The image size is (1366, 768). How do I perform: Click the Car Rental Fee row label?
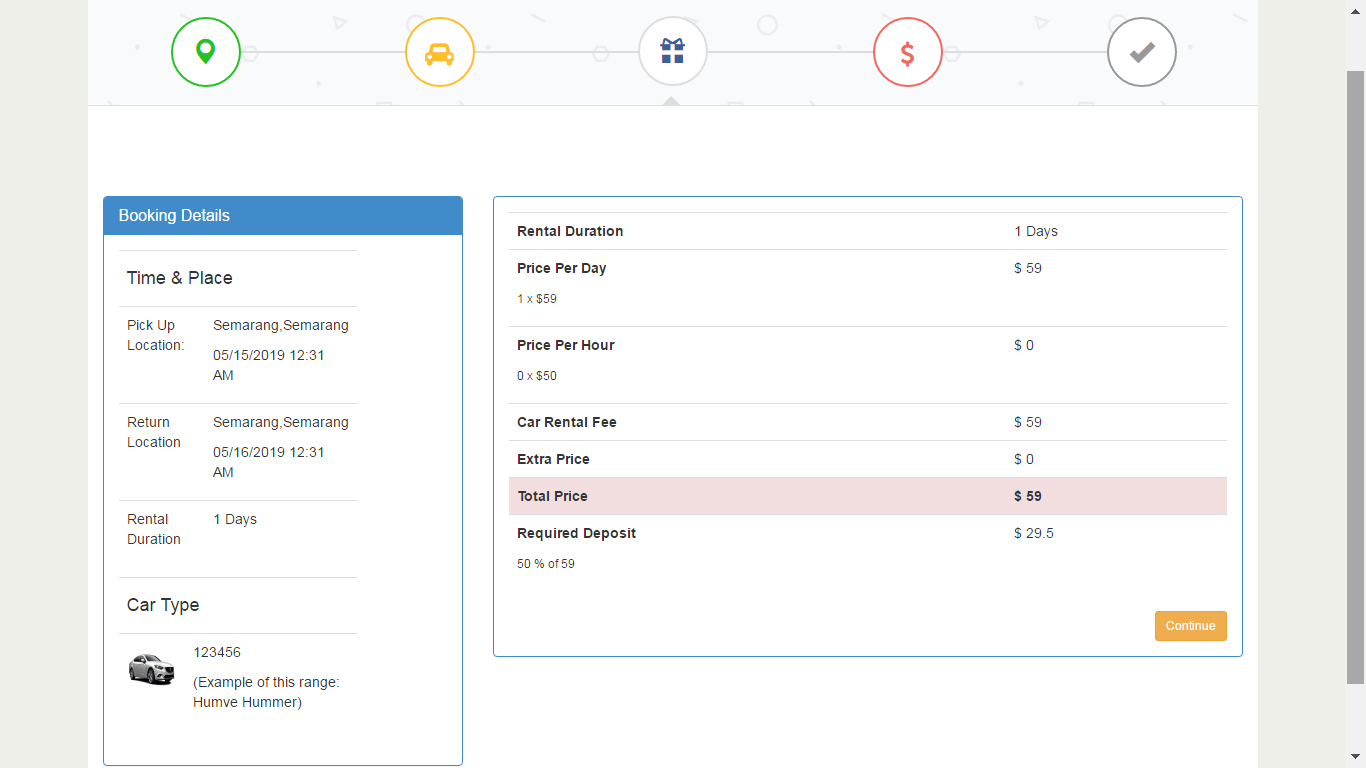coord(566,422)
